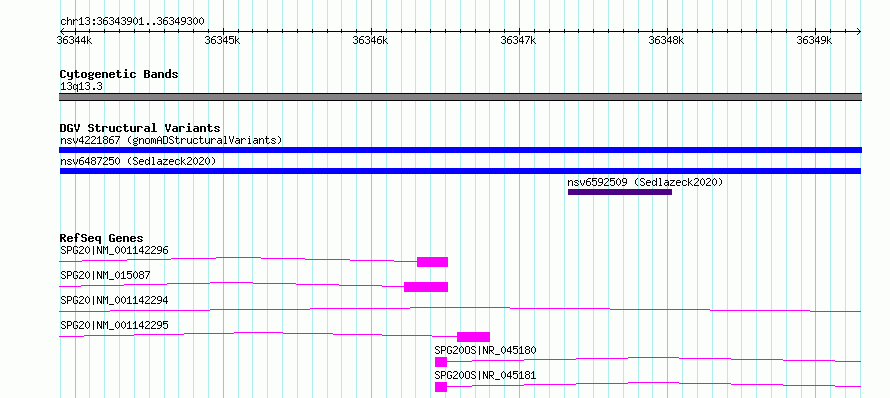Click the 36344k ruler tick label
This screenshot has height=398, width=890.
(75, 40)
